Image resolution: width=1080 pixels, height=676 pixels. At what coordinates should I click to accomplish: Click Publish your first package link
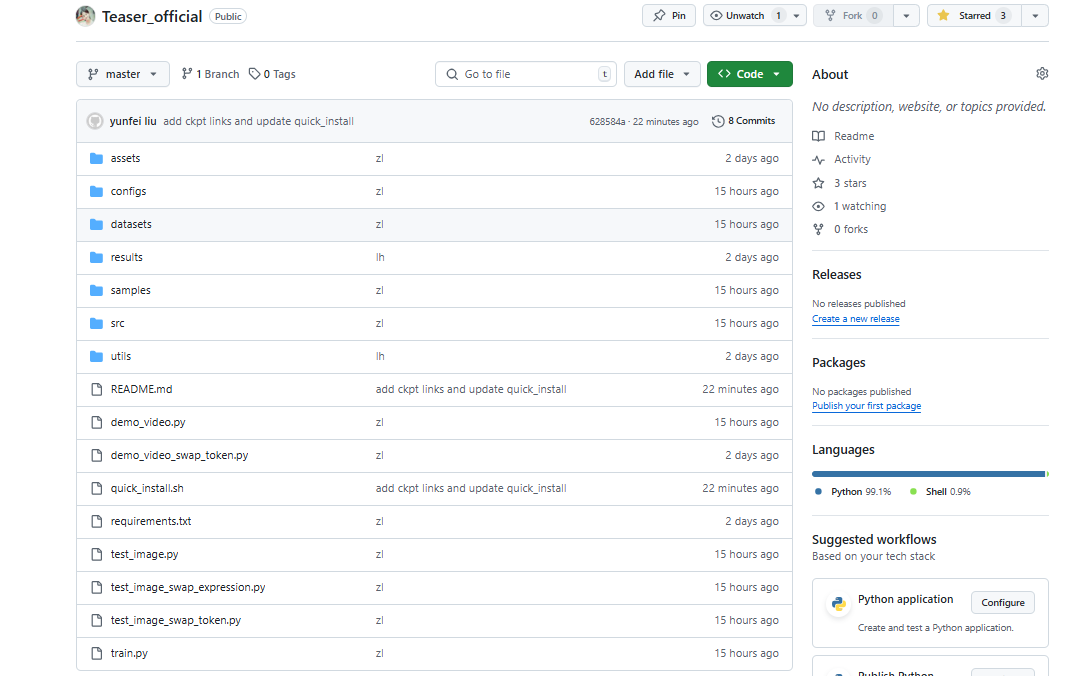coord(866,406)
